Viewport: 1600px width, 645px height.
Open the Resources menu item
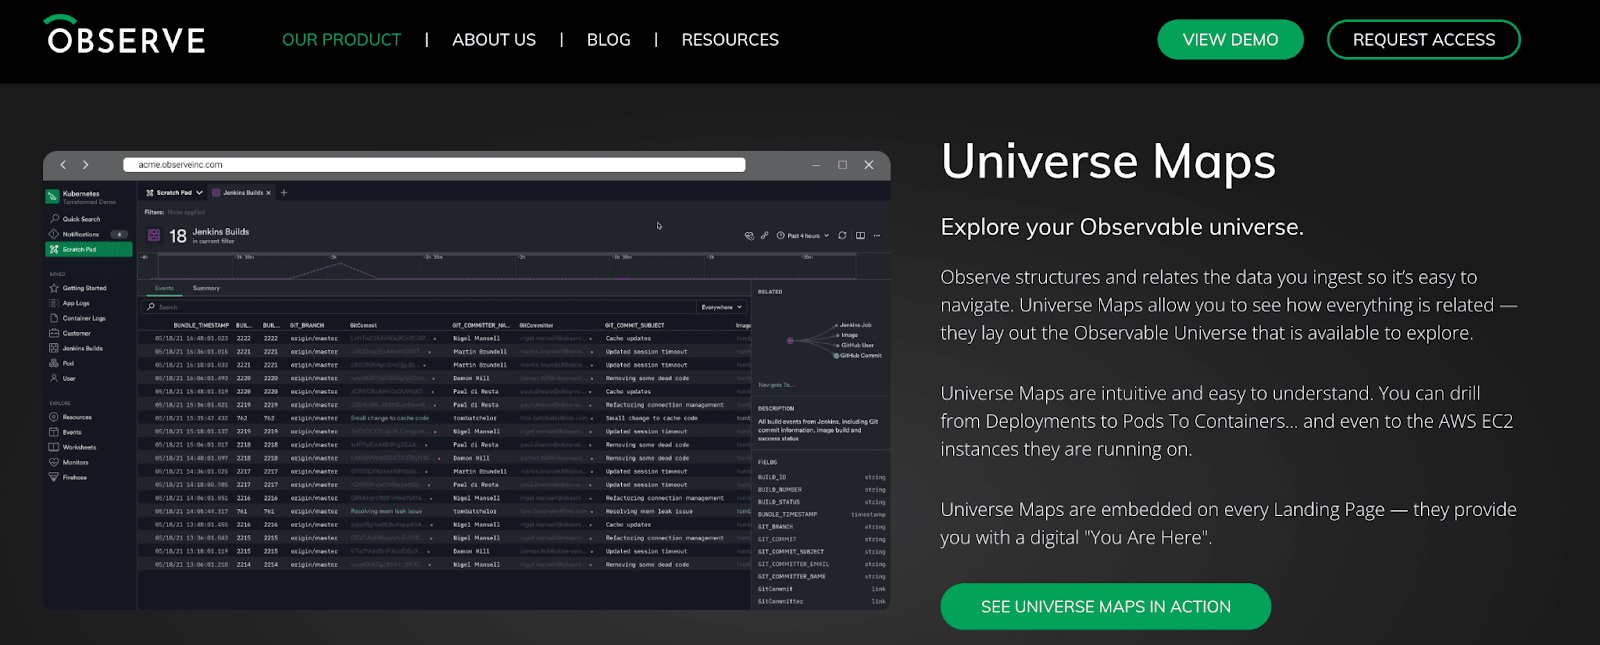pos(730,40)
